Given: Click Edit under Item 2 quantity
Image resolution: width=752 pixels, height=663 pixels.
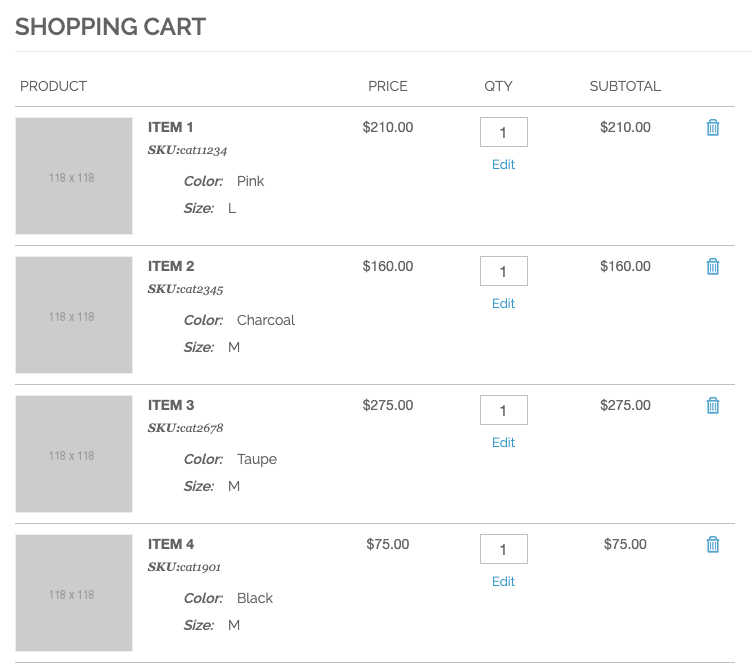Looking at the screenshot, I should (503, 303).
